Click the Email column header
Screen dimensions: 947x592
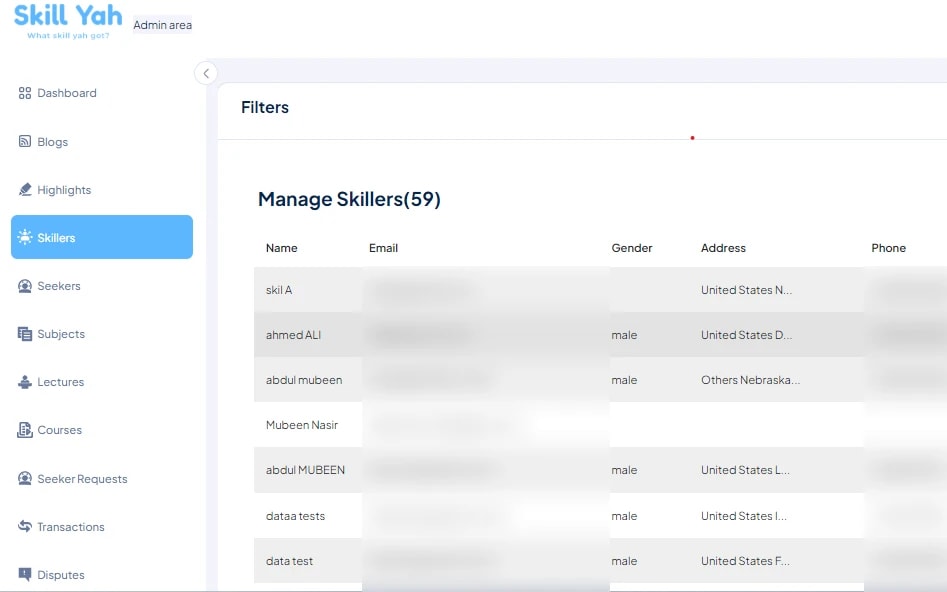click(384, 248)
